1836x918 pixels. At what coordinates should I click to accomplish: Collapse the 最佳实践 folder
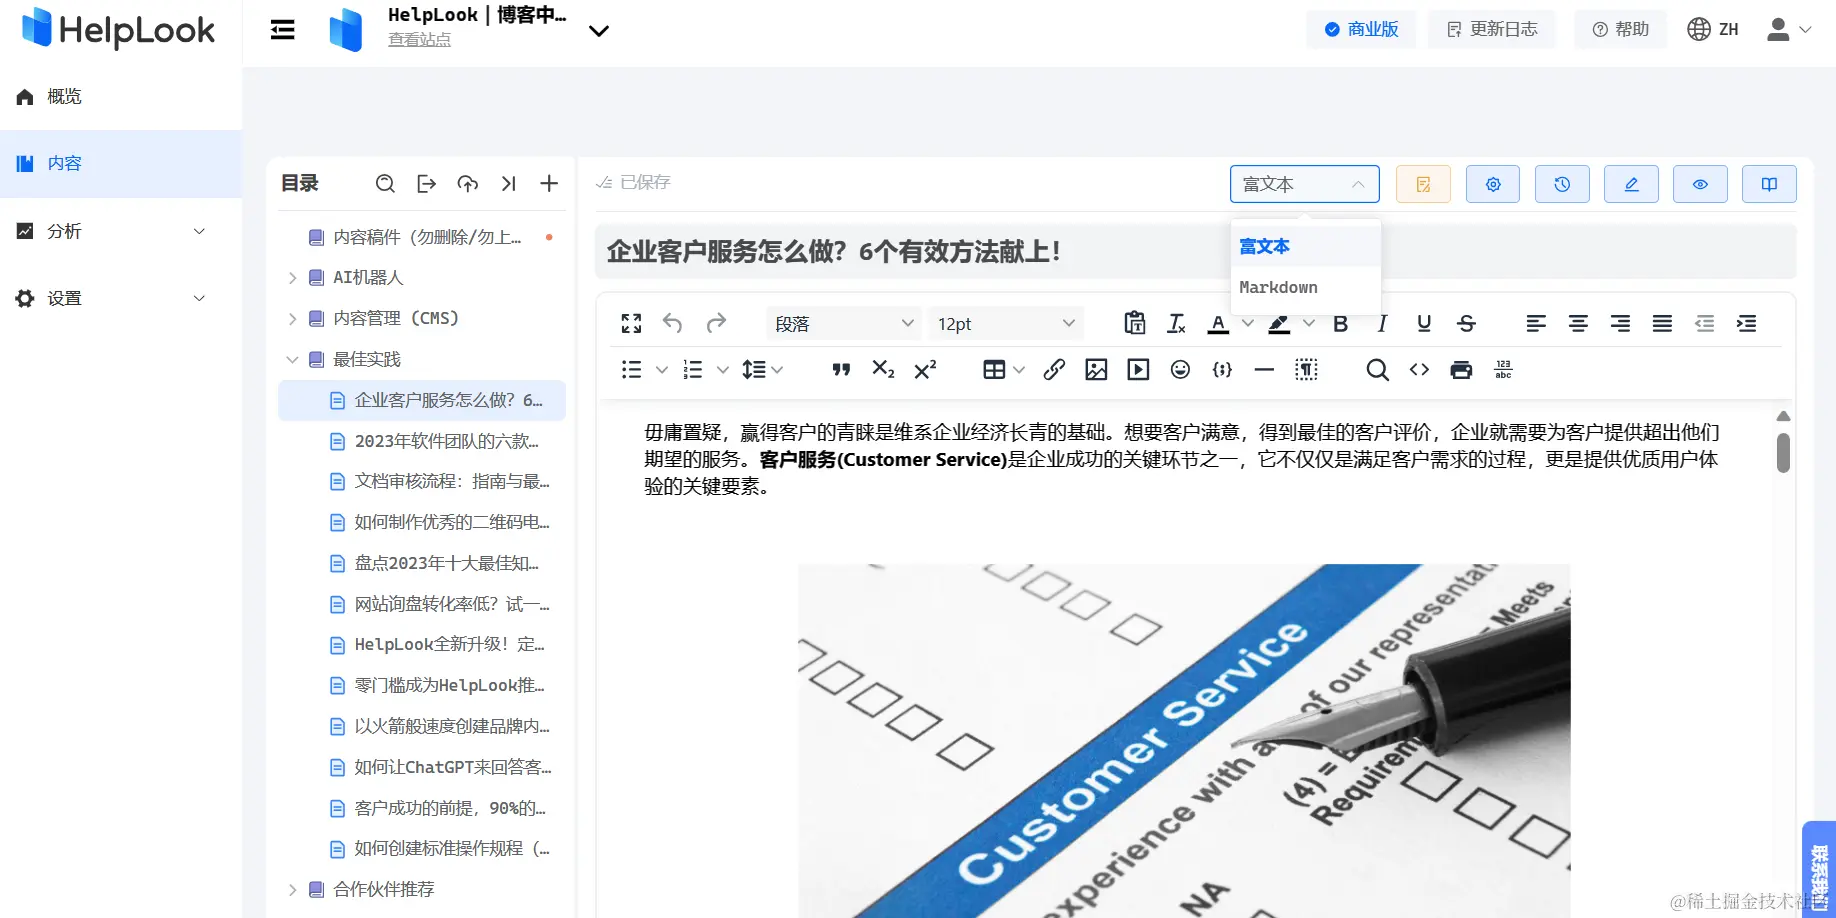coord(292,359)
